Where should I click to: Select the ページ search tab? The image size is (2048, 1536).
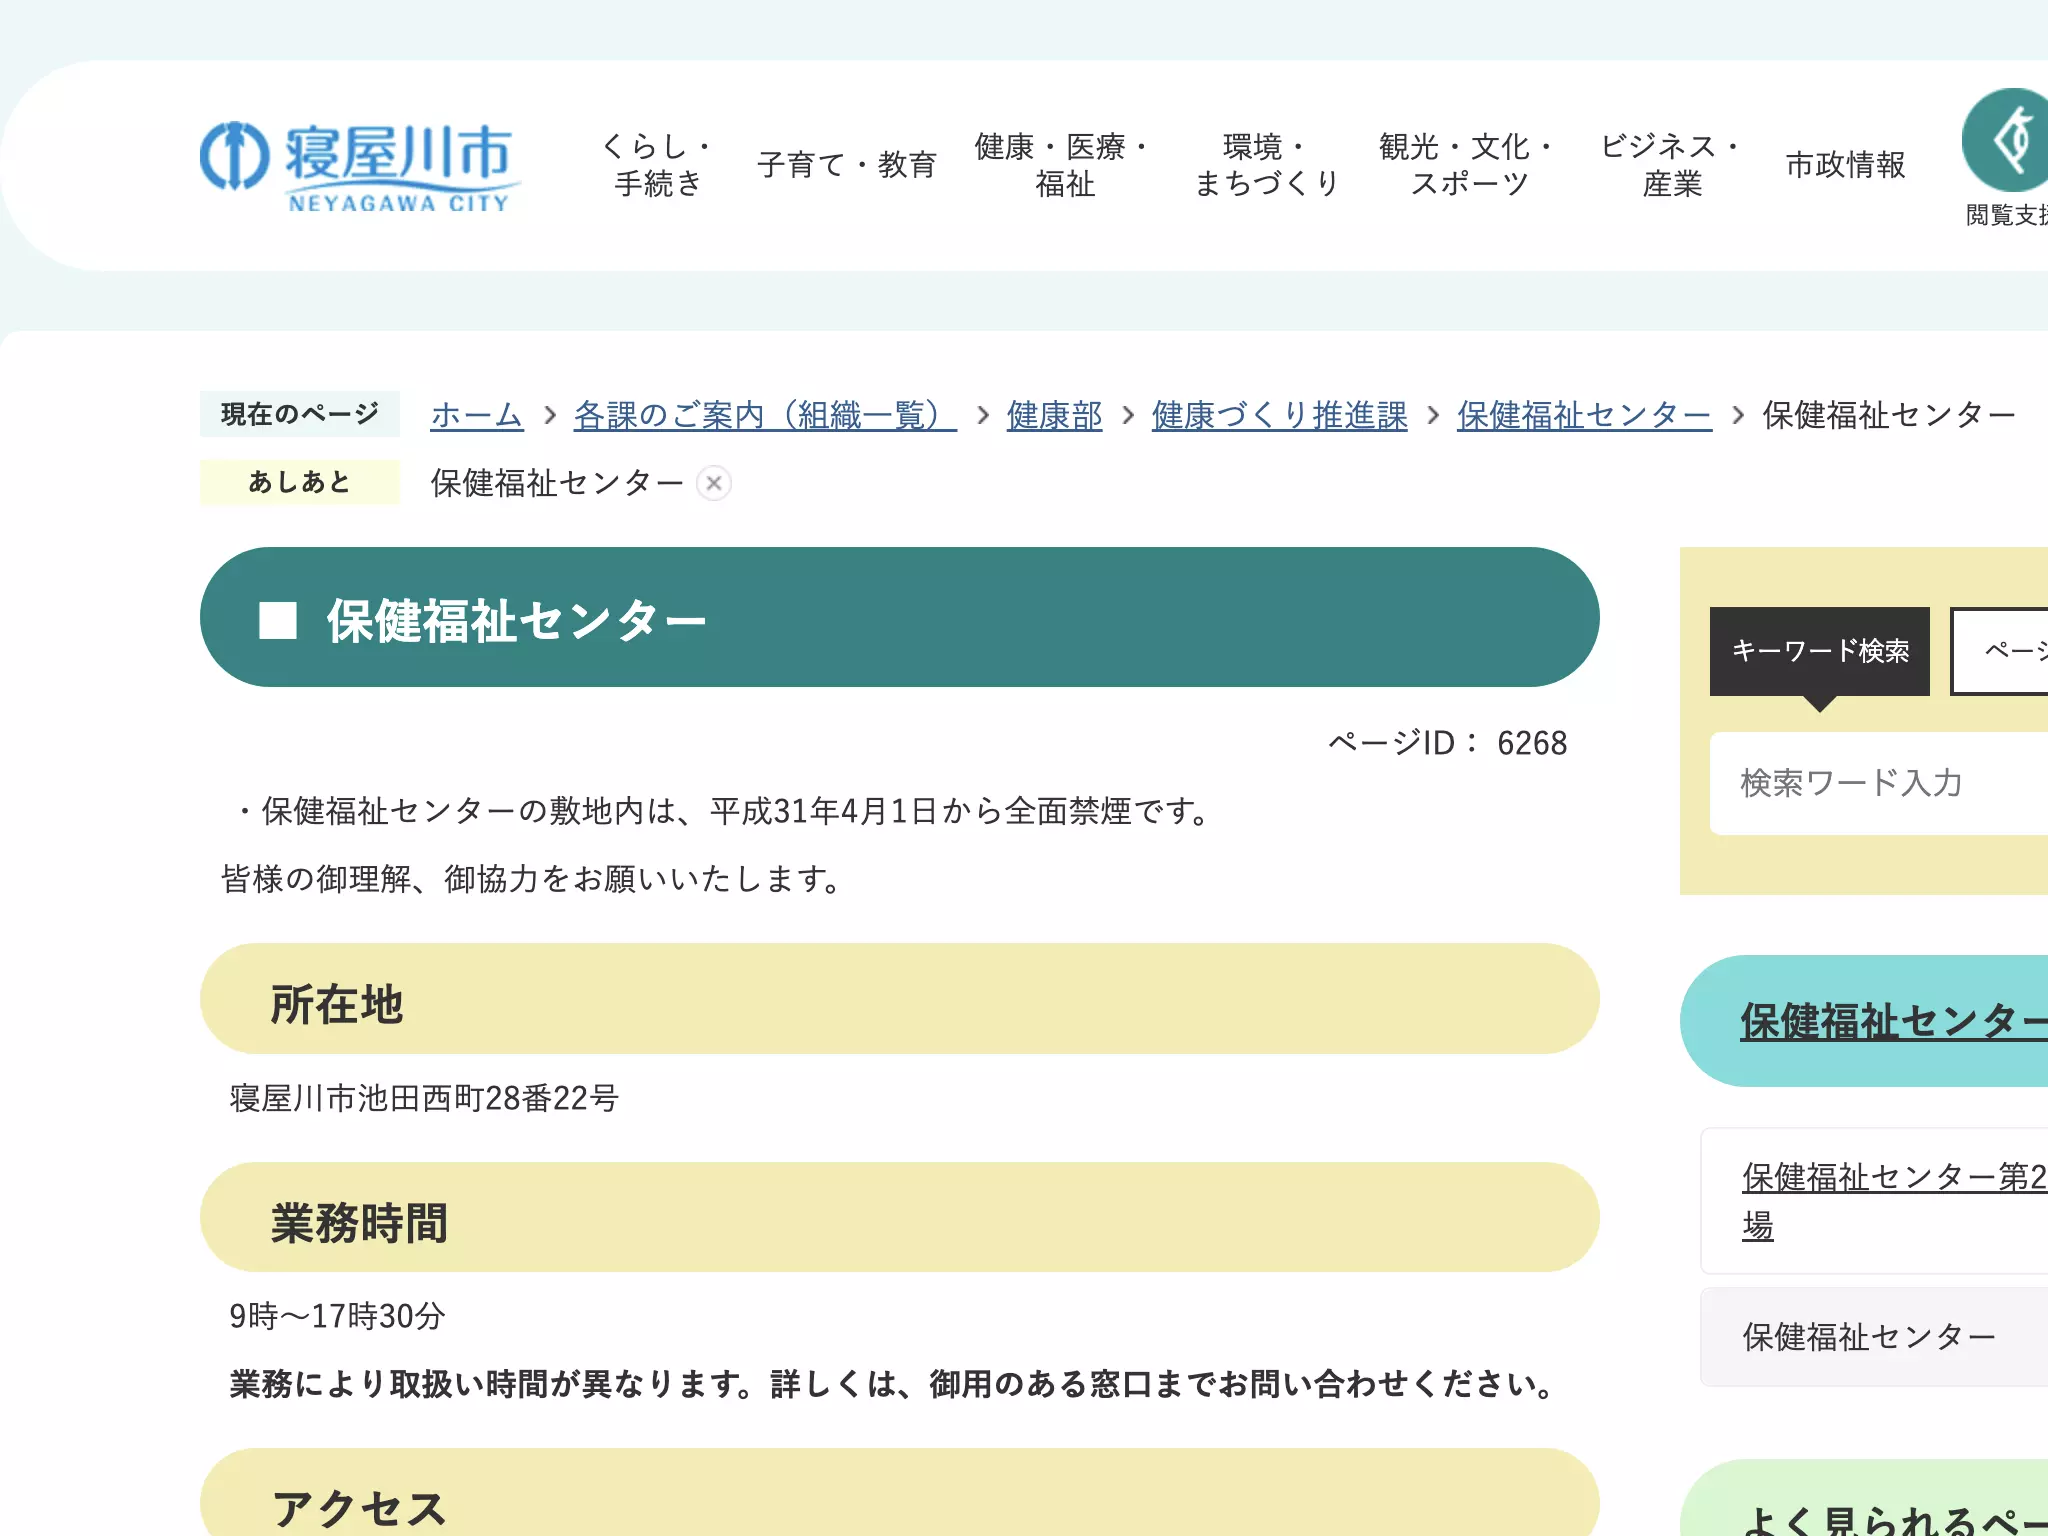click(2000, 651)
